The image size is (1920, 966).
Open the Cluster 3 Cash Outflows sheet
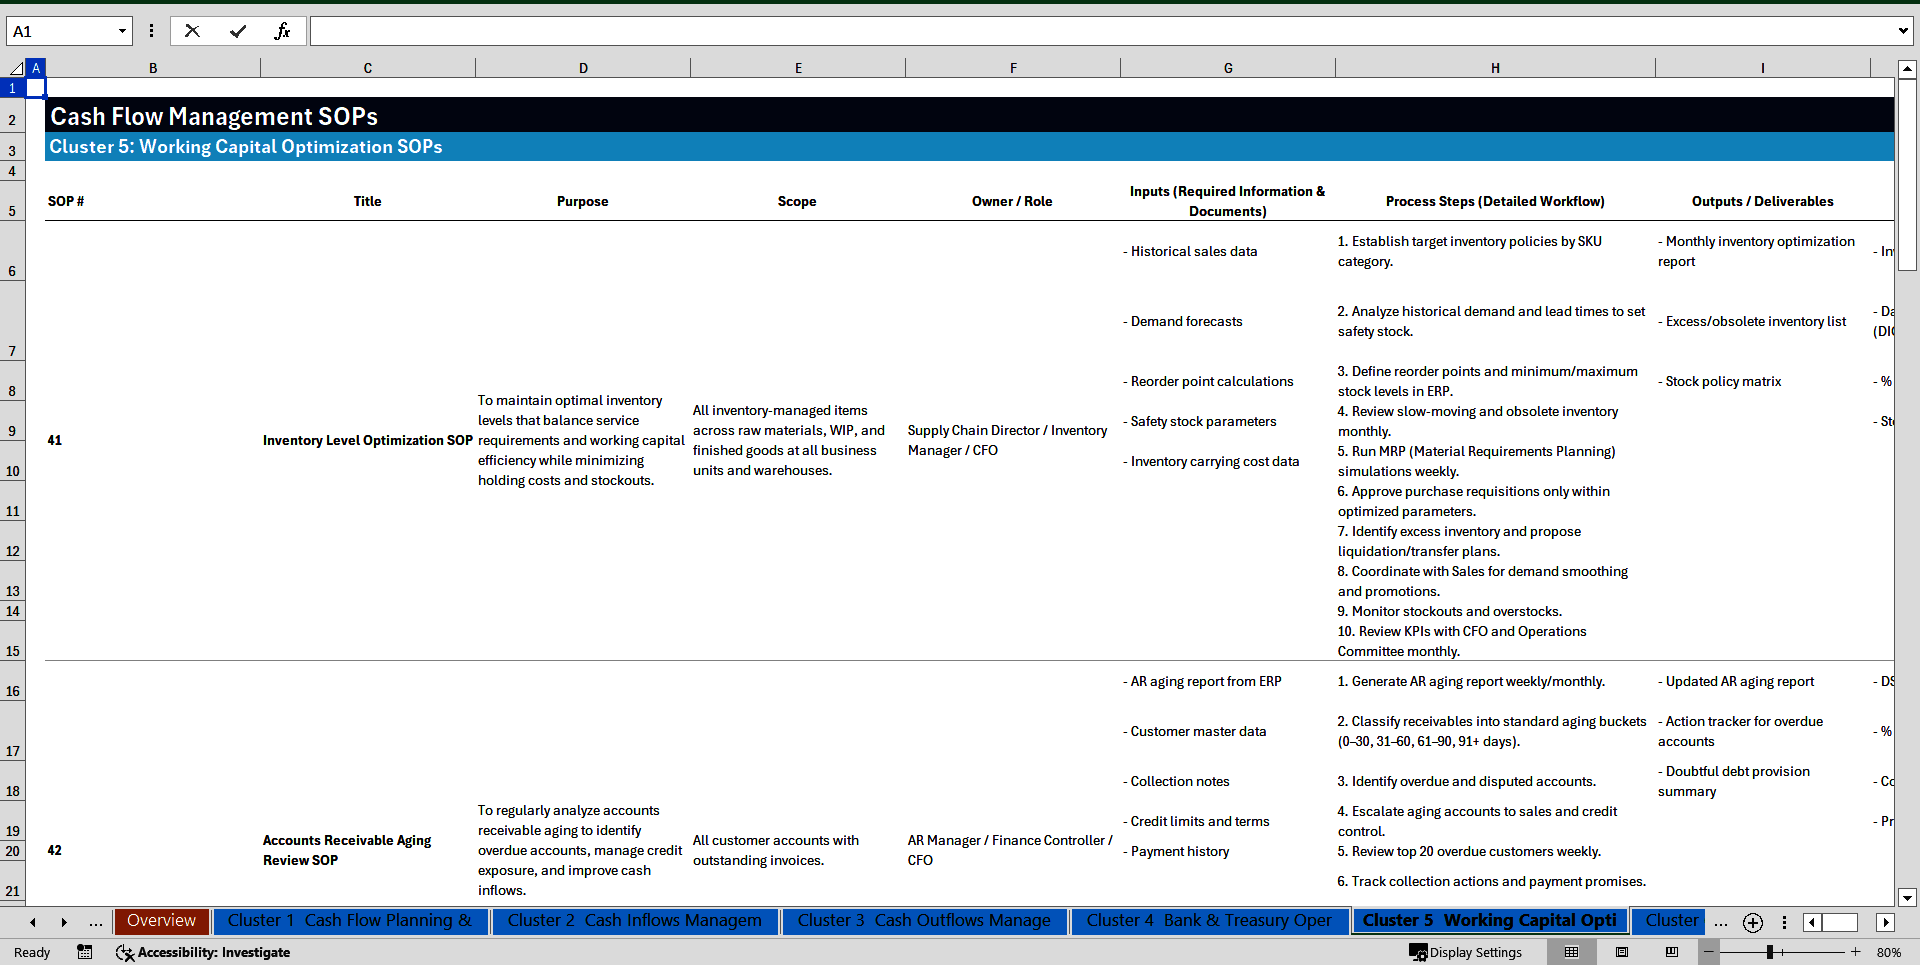922,921
